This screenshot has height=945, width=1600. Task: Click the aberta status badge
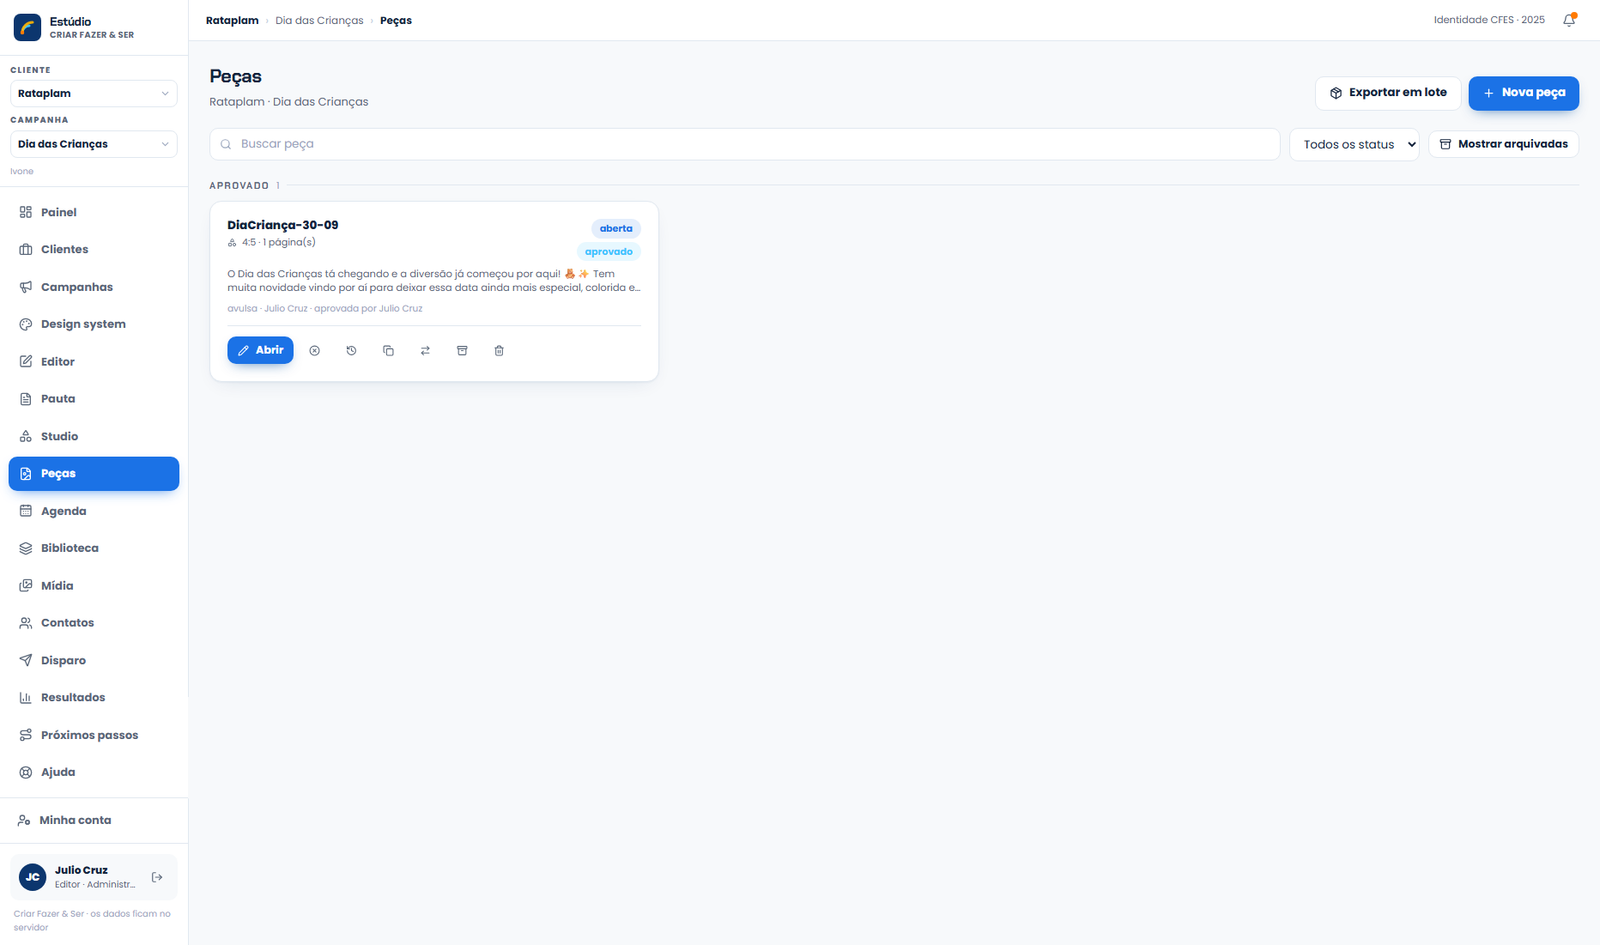coord(616,228)
